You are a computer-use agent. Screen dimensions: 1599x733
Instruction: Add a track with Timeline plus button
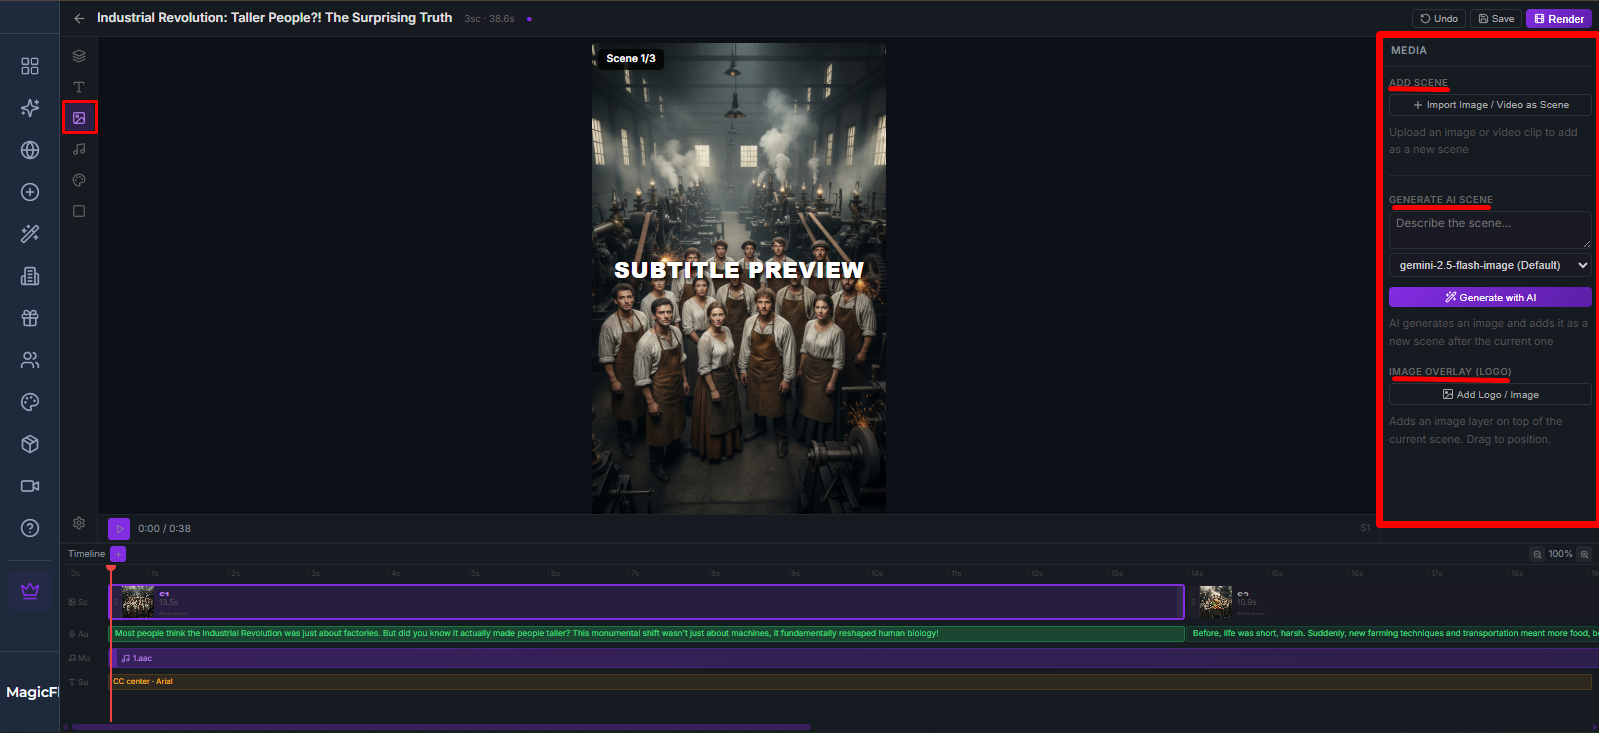coord(118,554)
